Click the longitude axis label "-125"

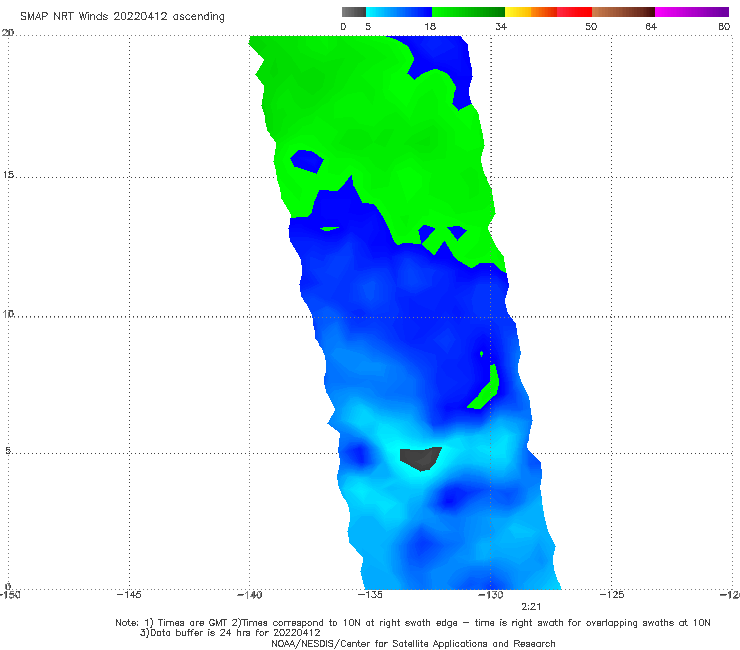tap(612, 595)
